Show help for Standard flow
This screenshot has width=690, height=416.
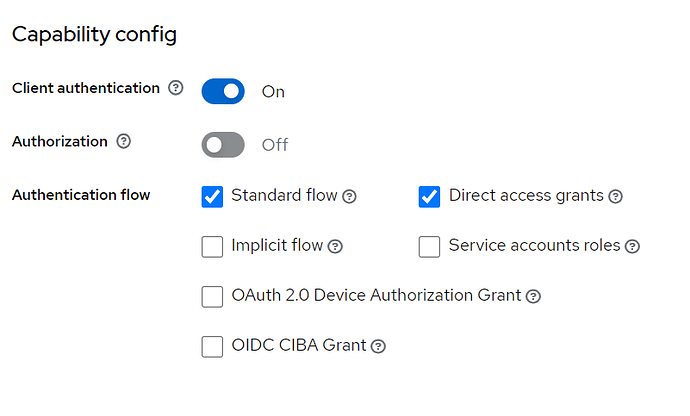point(350,196)
